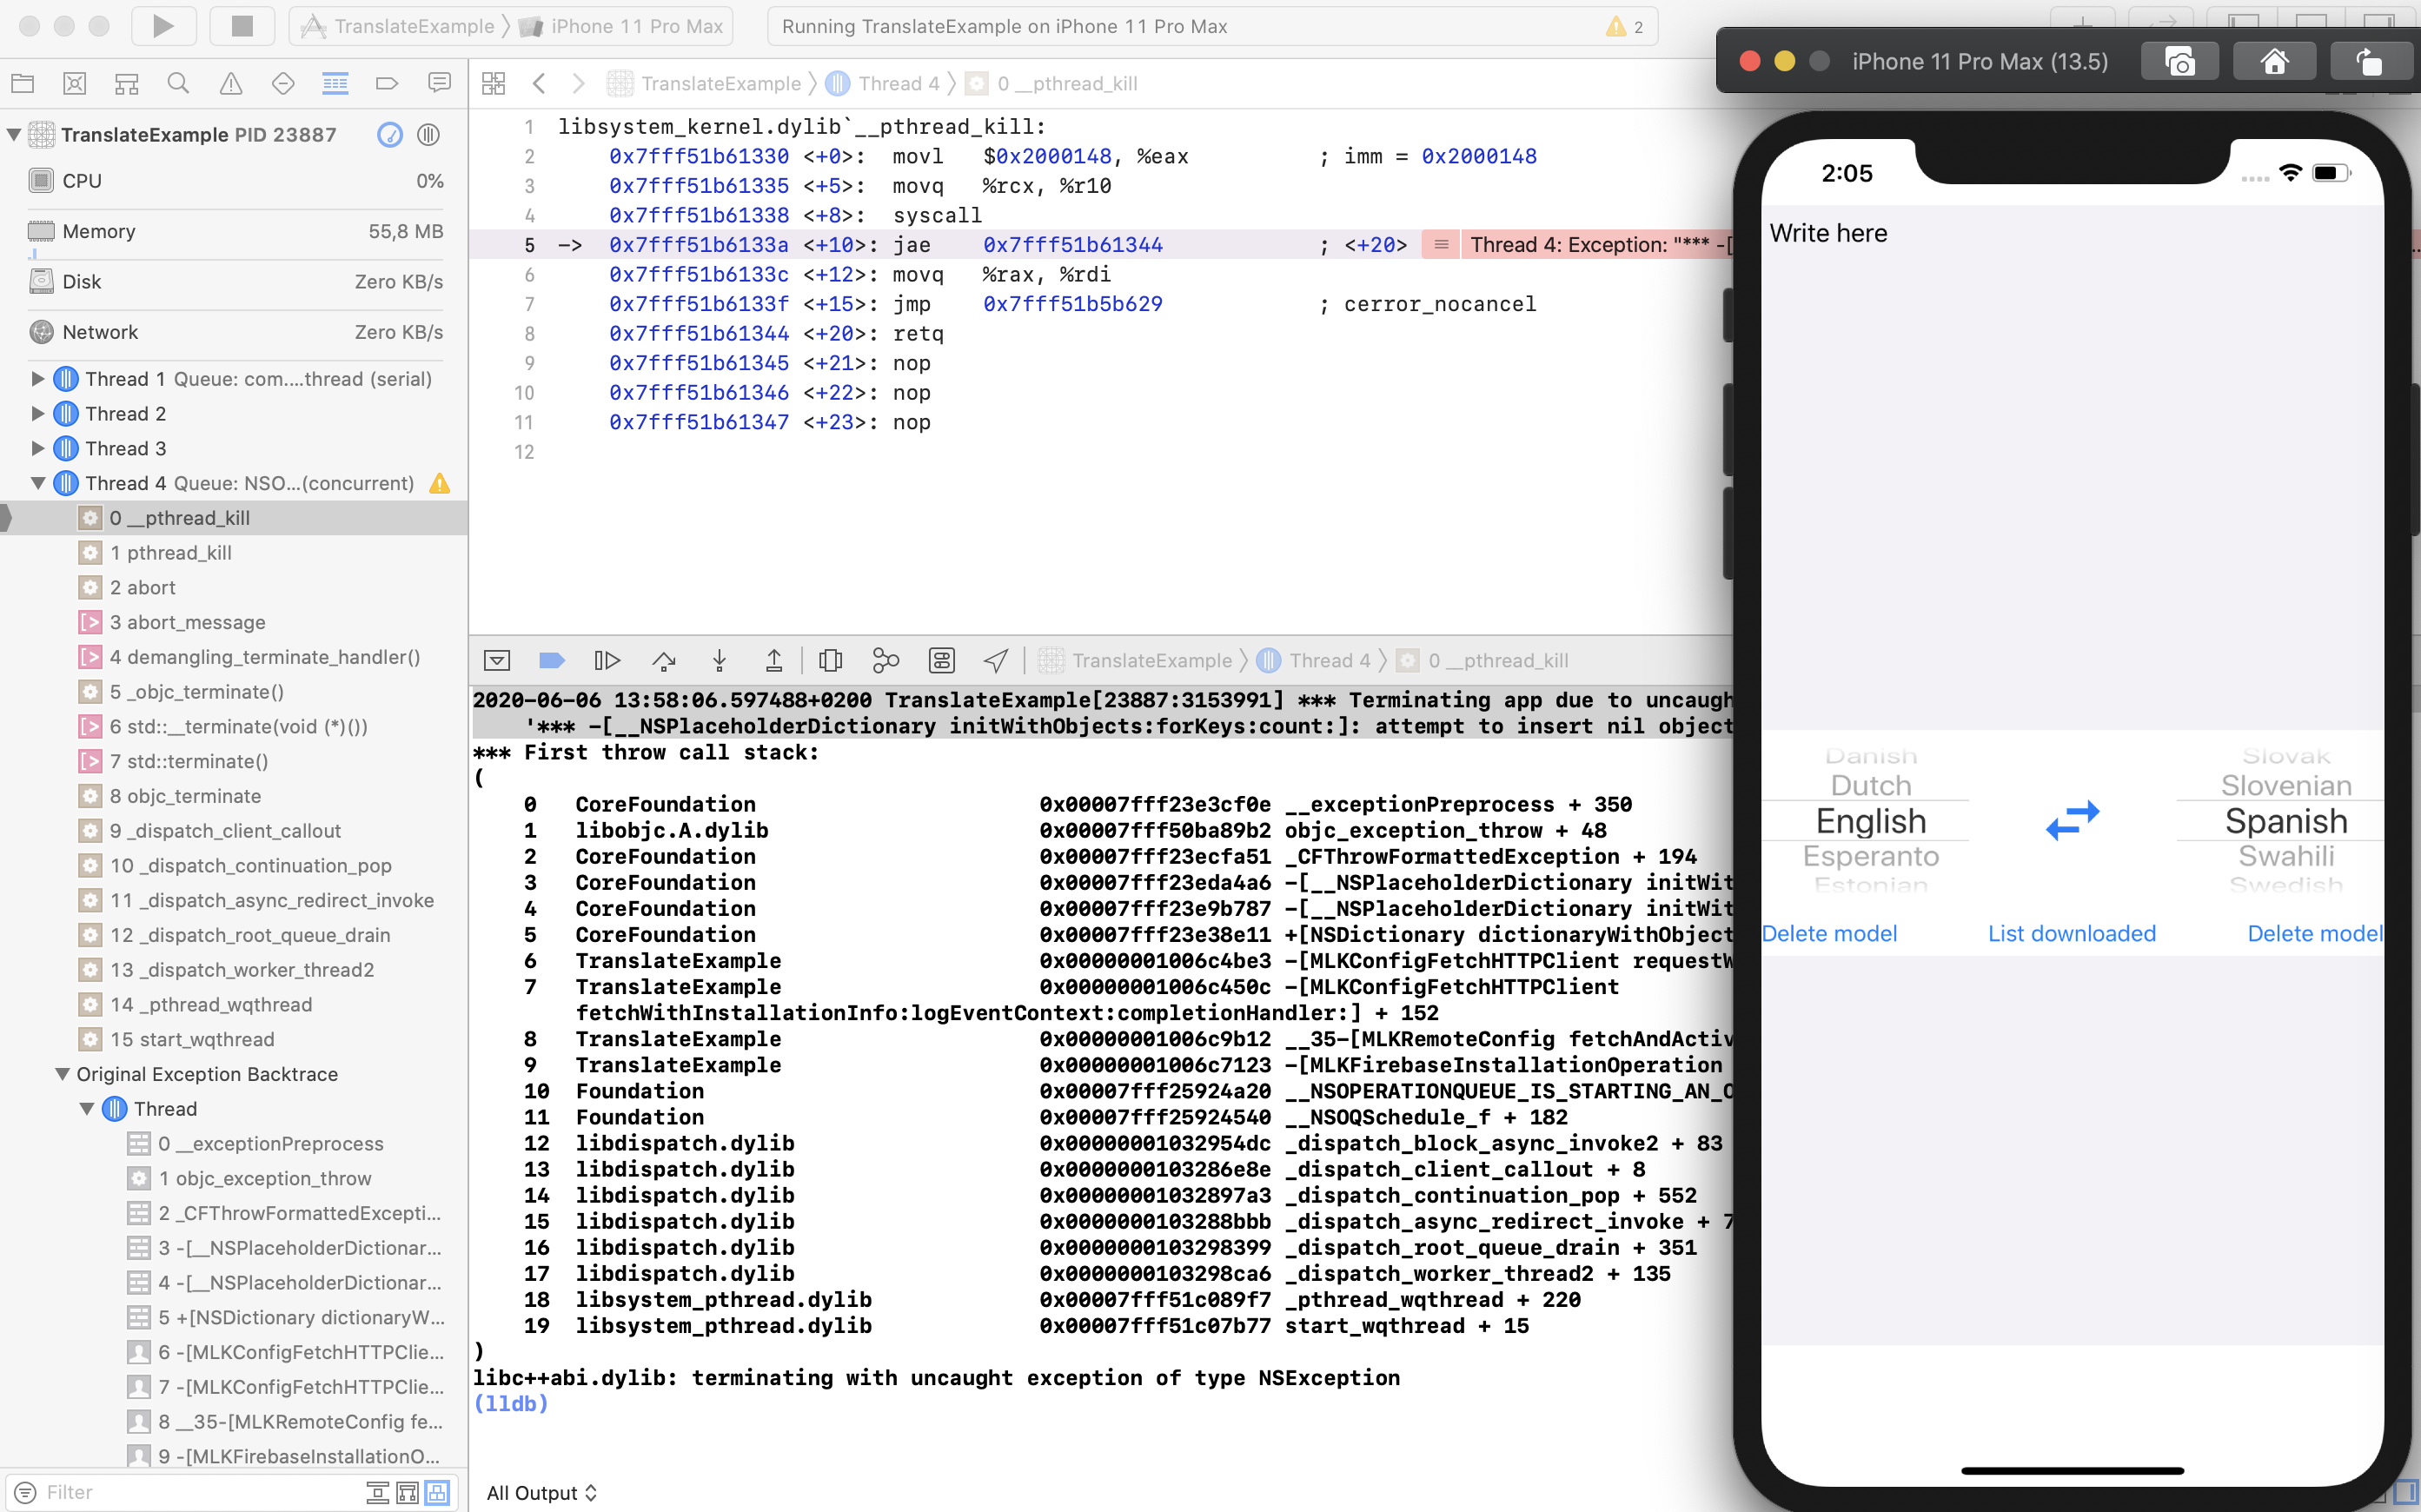
Task: Step out of the current function
Action: click(774, 660)
